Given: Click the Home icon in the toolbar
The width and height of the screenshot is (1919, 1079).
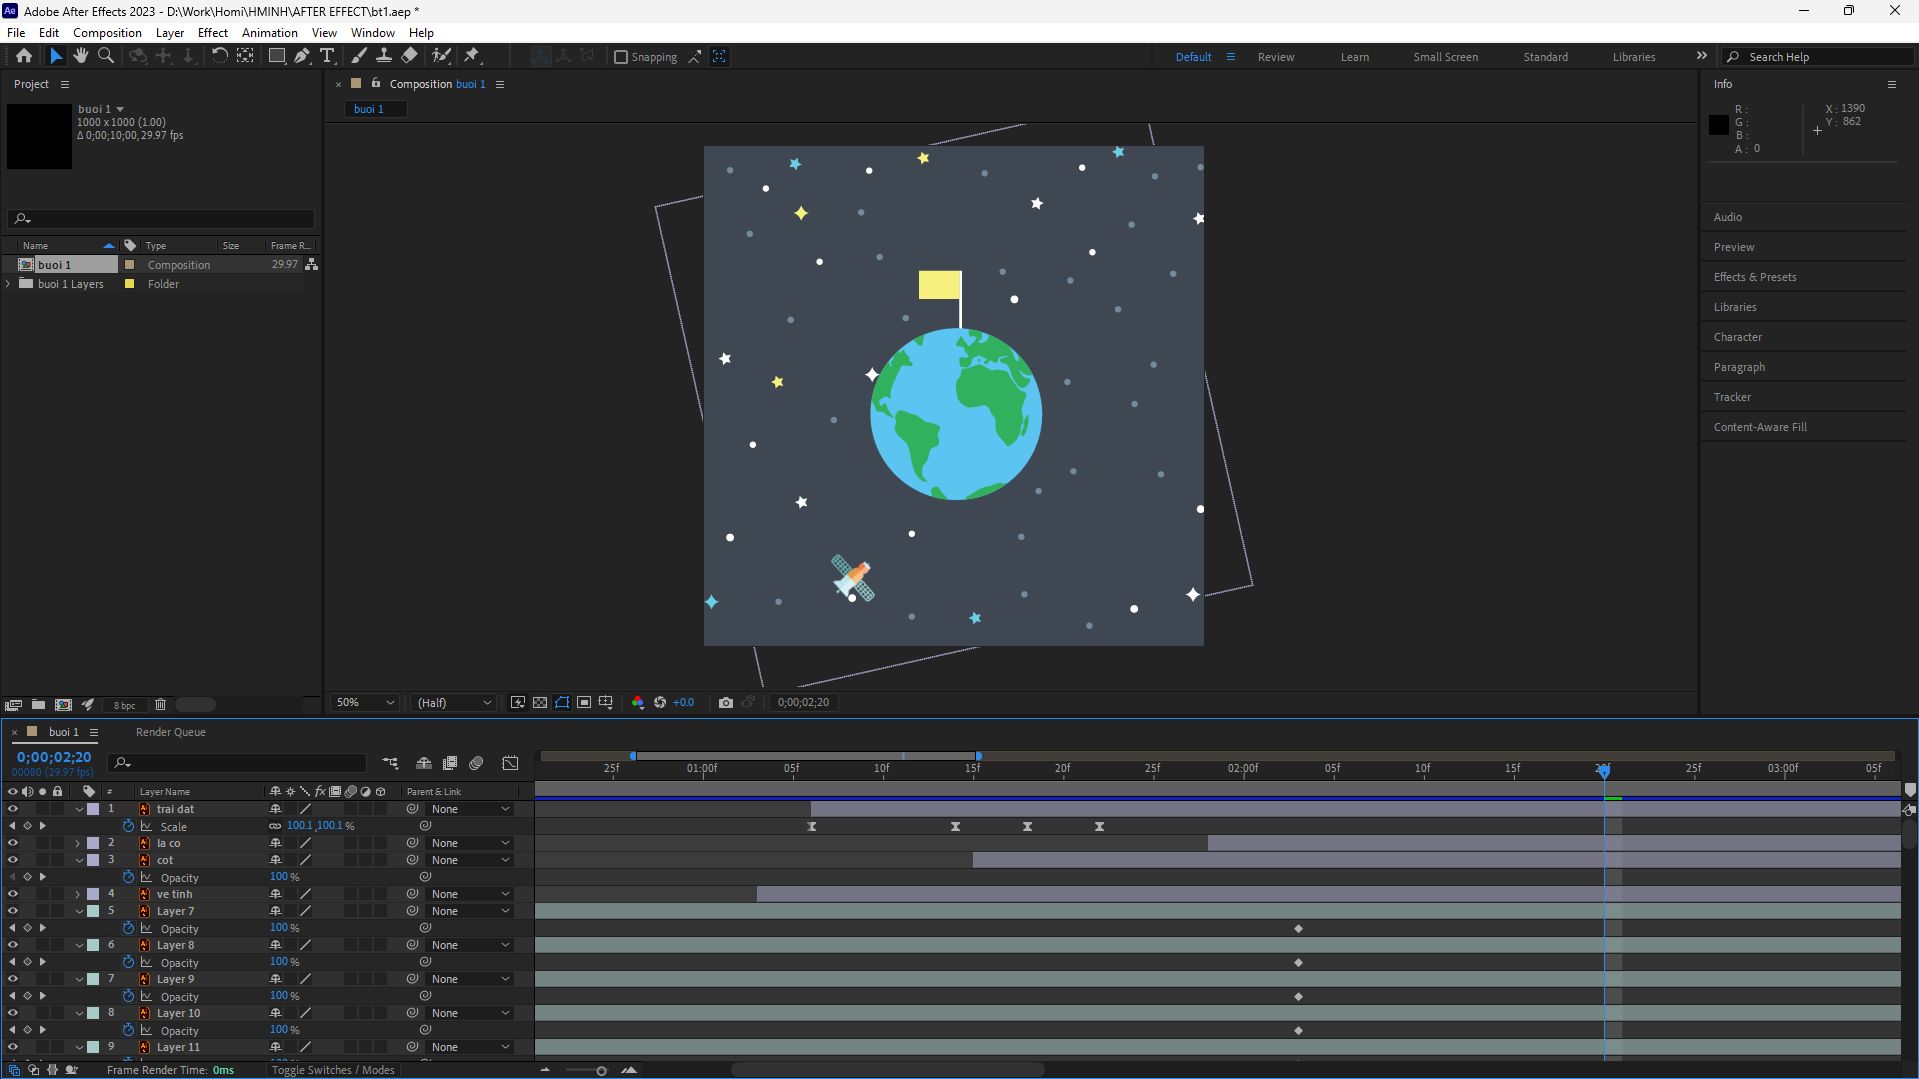Looking at the screenshot, I should click(x=24, y=57).
